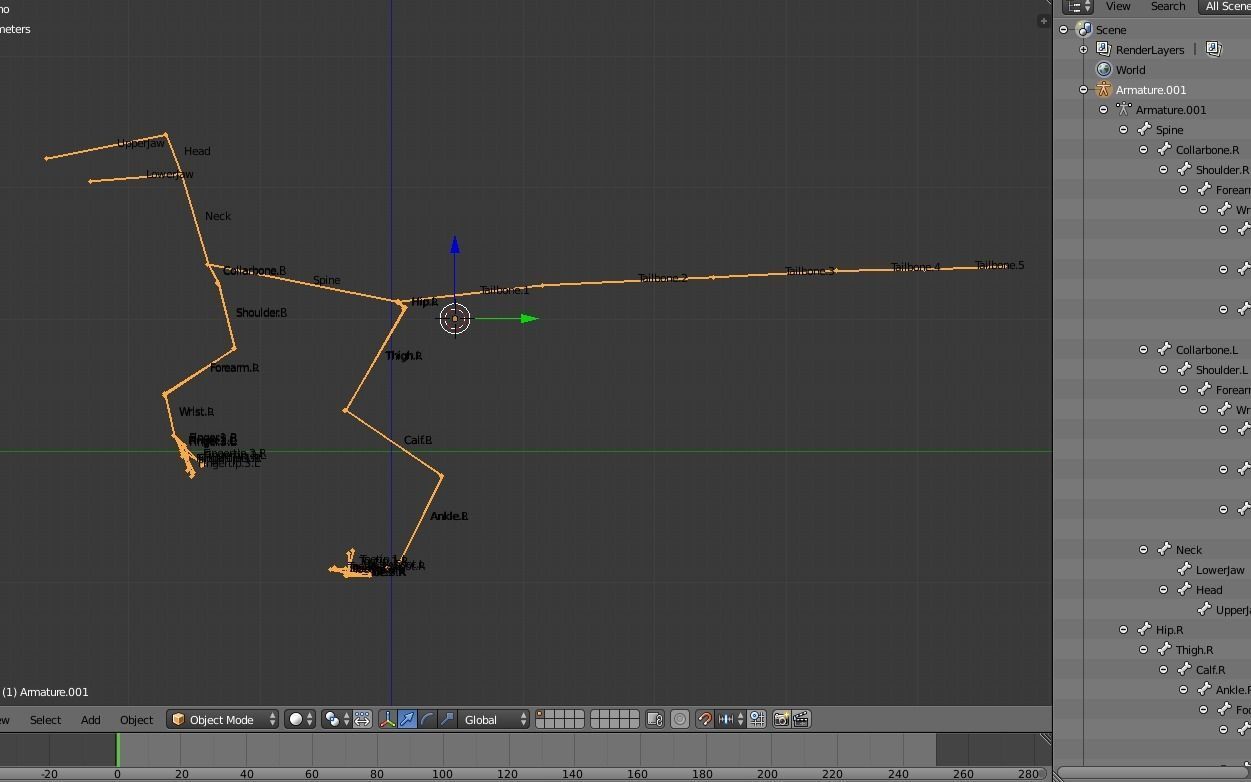
Task: Toggle lock camera and layers to scene
Action: point(655,719)
